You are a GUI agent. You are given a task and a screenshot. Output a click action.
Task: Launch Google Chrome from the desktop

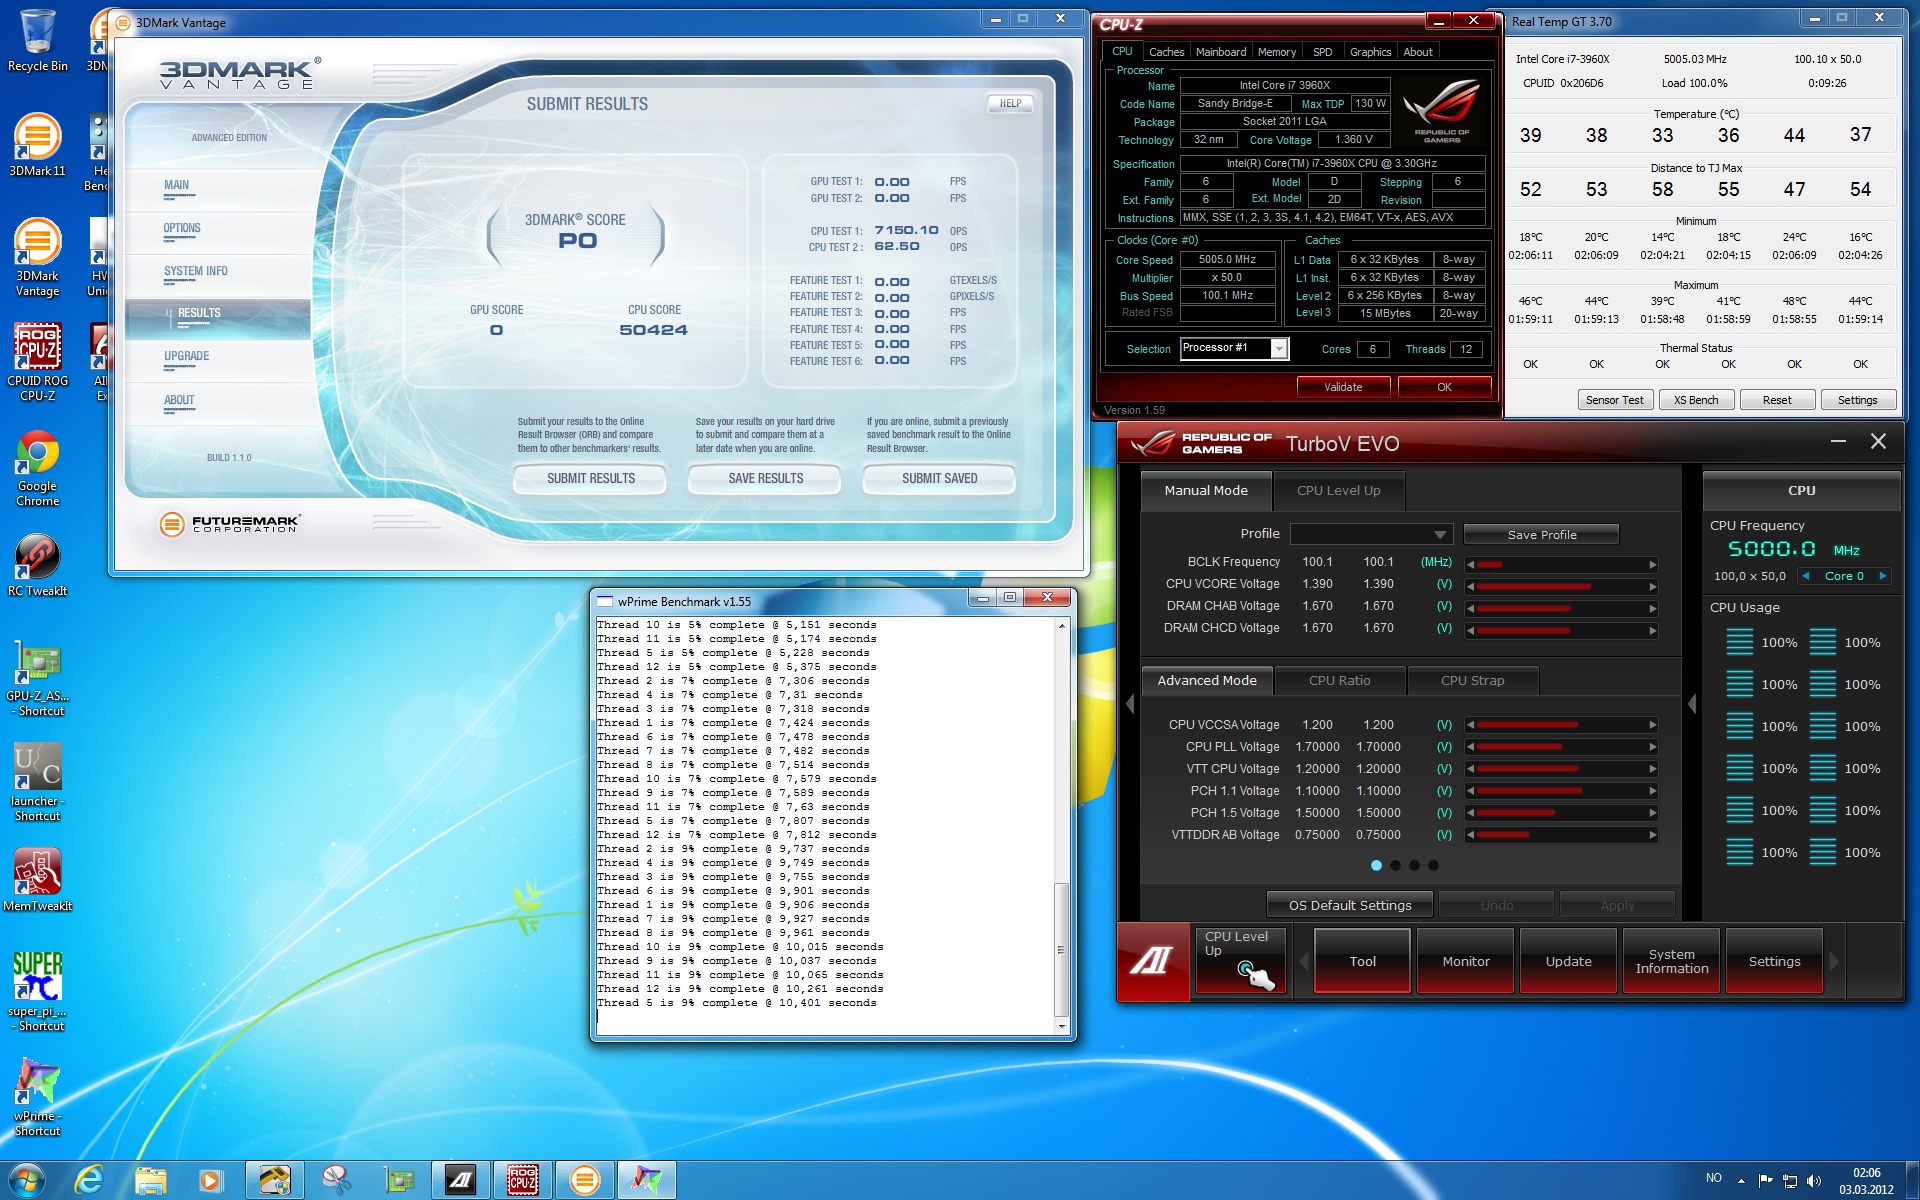pos(37,468)
